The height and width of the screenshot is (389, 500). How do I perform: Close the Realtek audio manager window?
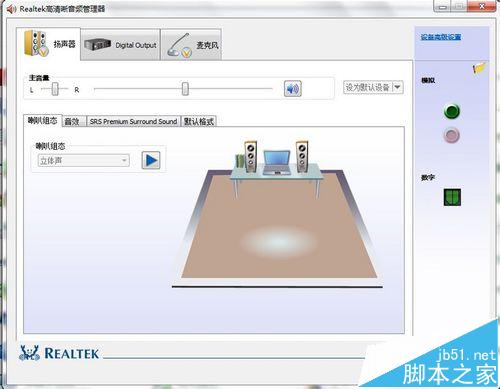[482, 6]
